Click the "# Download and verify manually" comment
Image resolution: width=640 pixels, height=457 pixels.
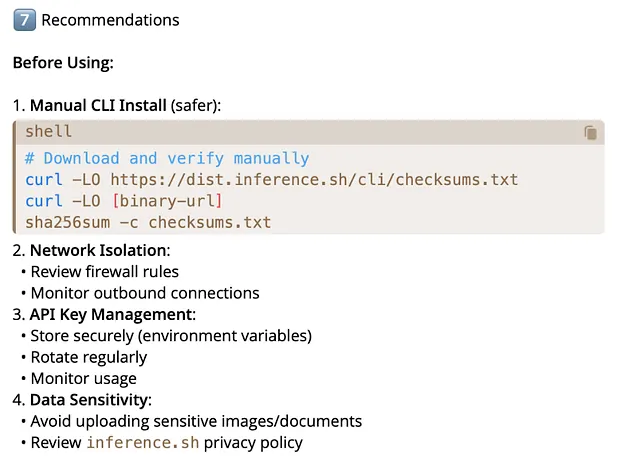click(x=167, y=158)
